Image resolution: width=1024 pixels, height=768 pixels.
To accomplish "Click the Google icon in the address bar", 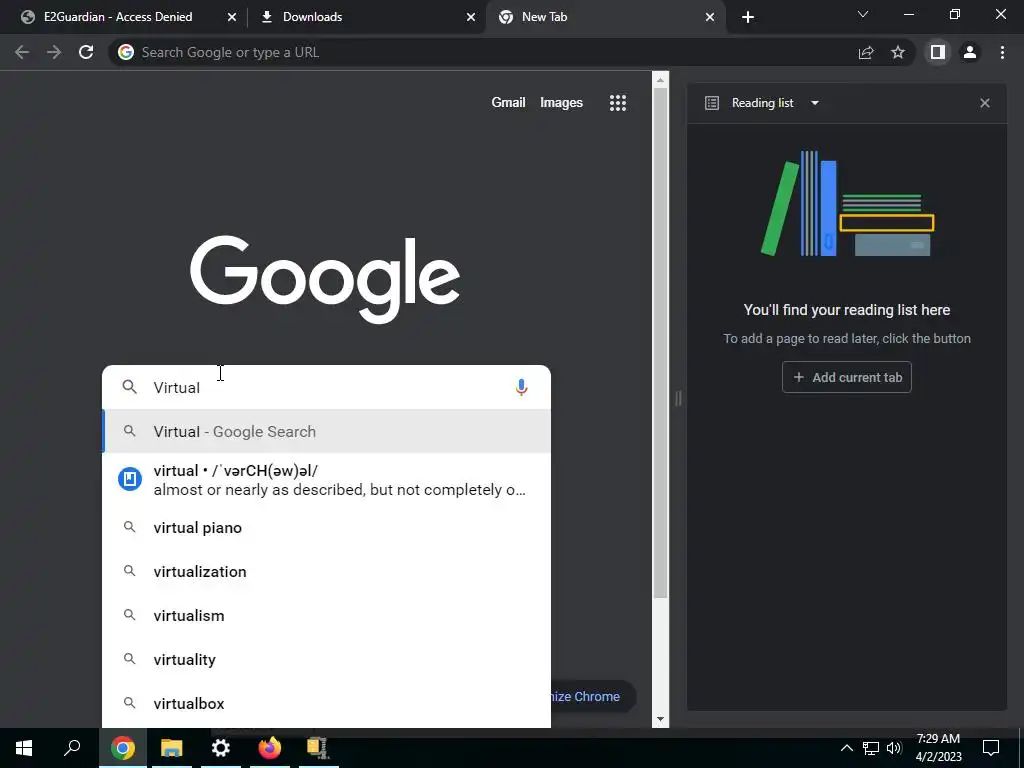I will point(126,52).
